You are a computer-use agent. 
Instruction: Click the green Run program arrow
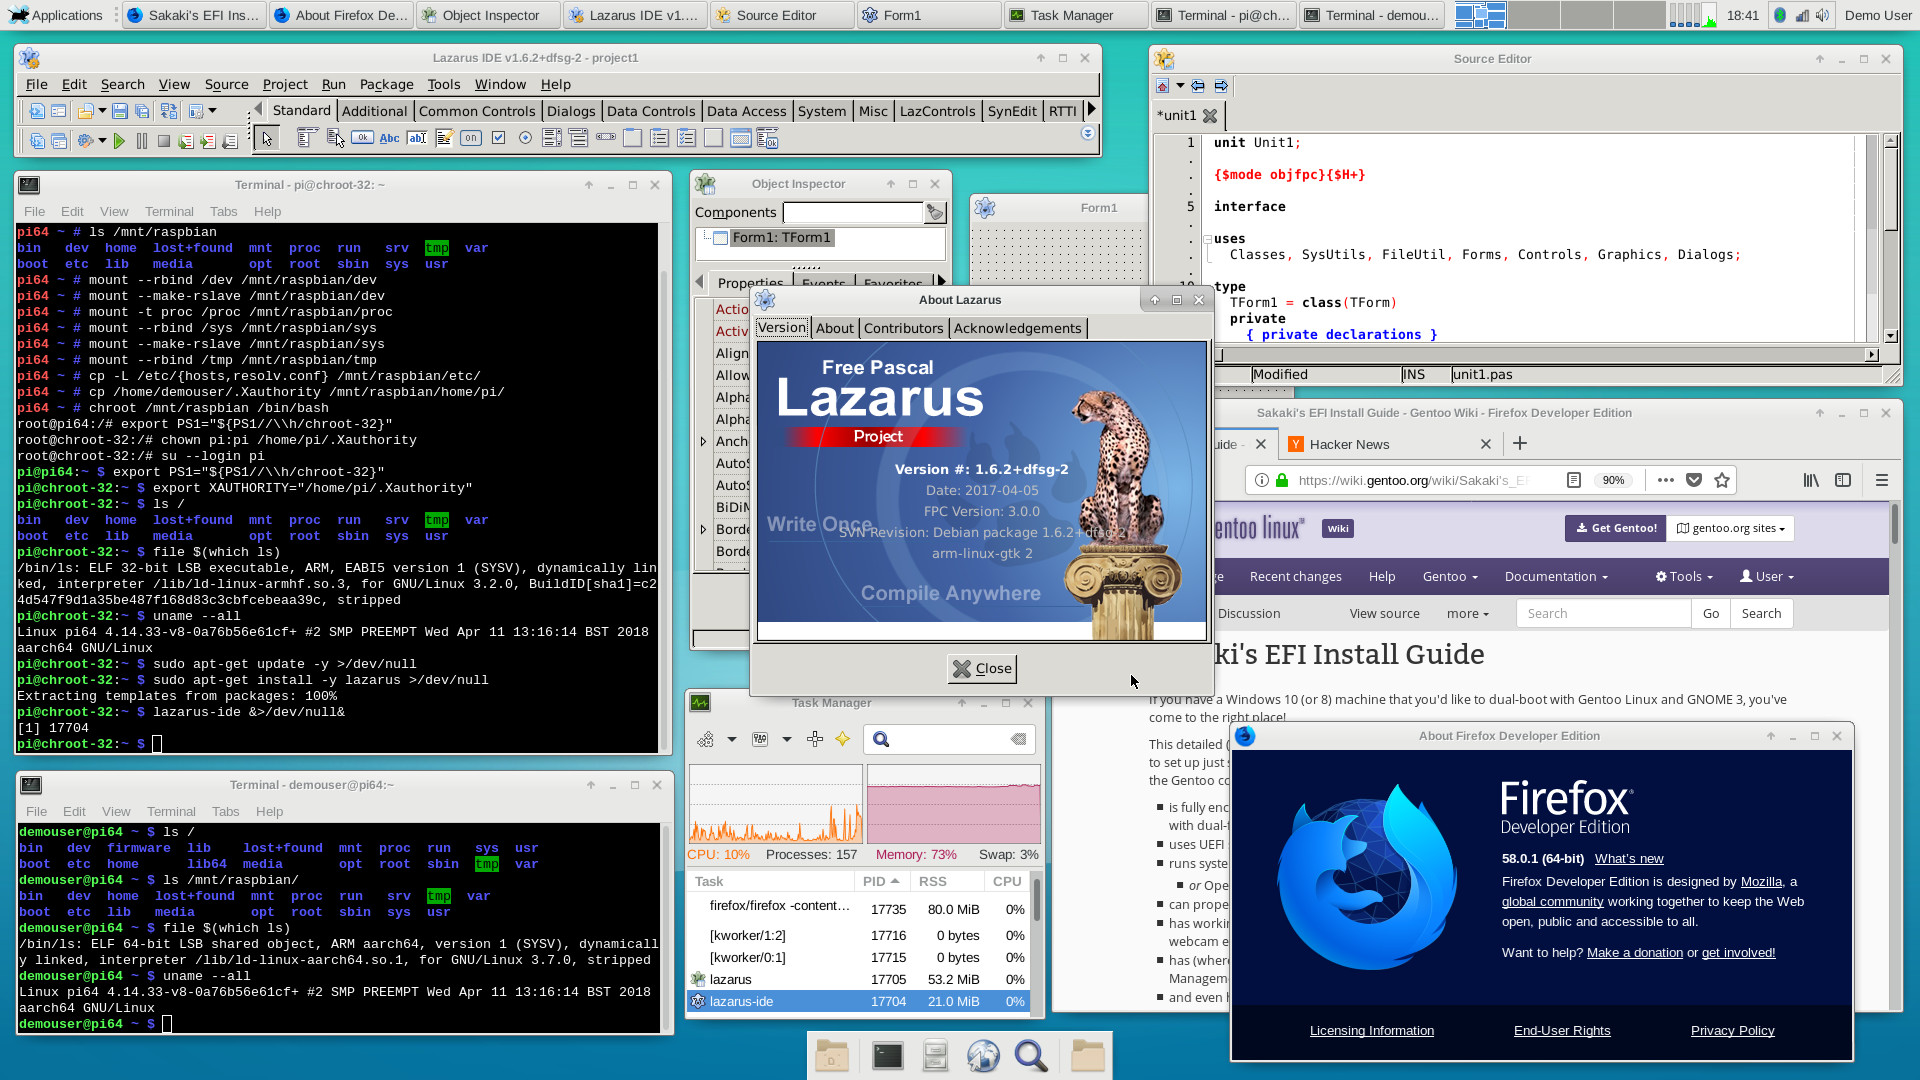pos(119,141)
